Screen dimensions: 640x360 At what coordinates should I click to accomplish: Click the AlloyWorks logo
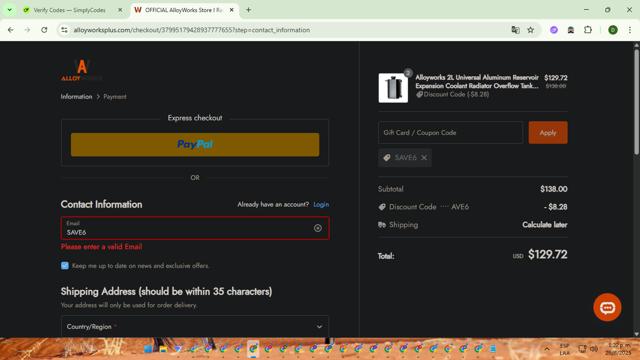[81, 70]
